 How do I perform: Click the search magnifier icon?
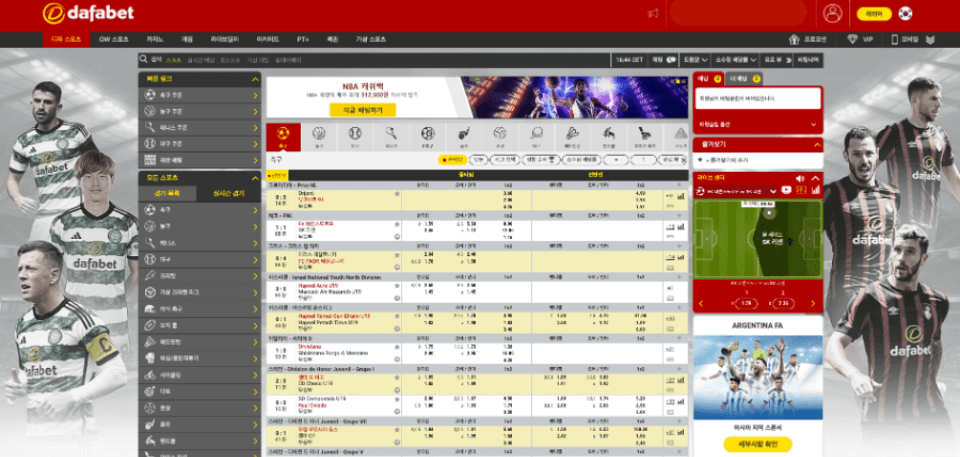pos(143,59)
